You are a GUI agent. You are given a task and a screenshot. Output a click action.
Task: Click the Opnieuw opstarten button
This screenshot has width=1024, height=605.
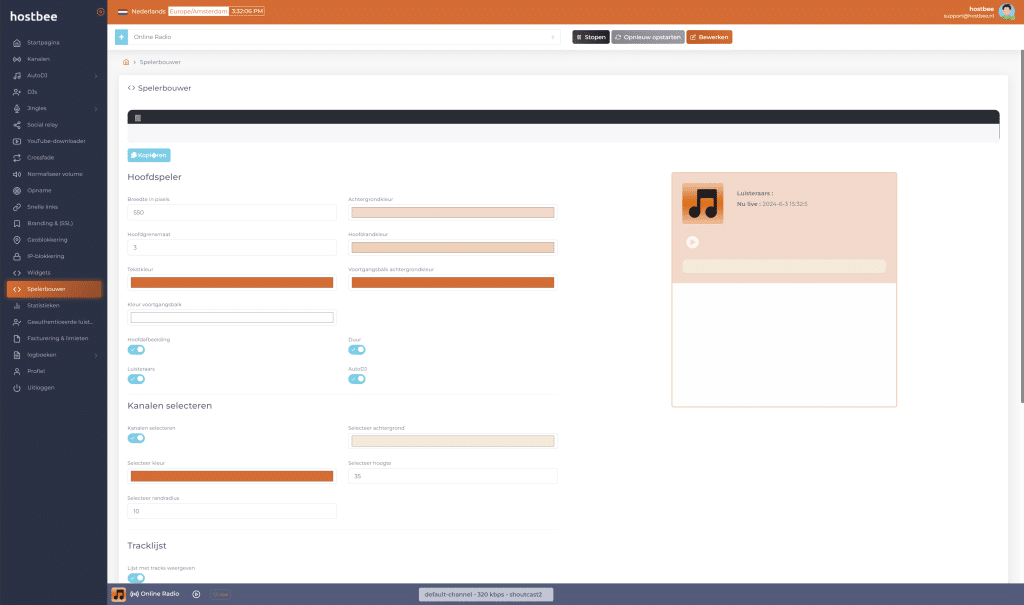[647, 37]
